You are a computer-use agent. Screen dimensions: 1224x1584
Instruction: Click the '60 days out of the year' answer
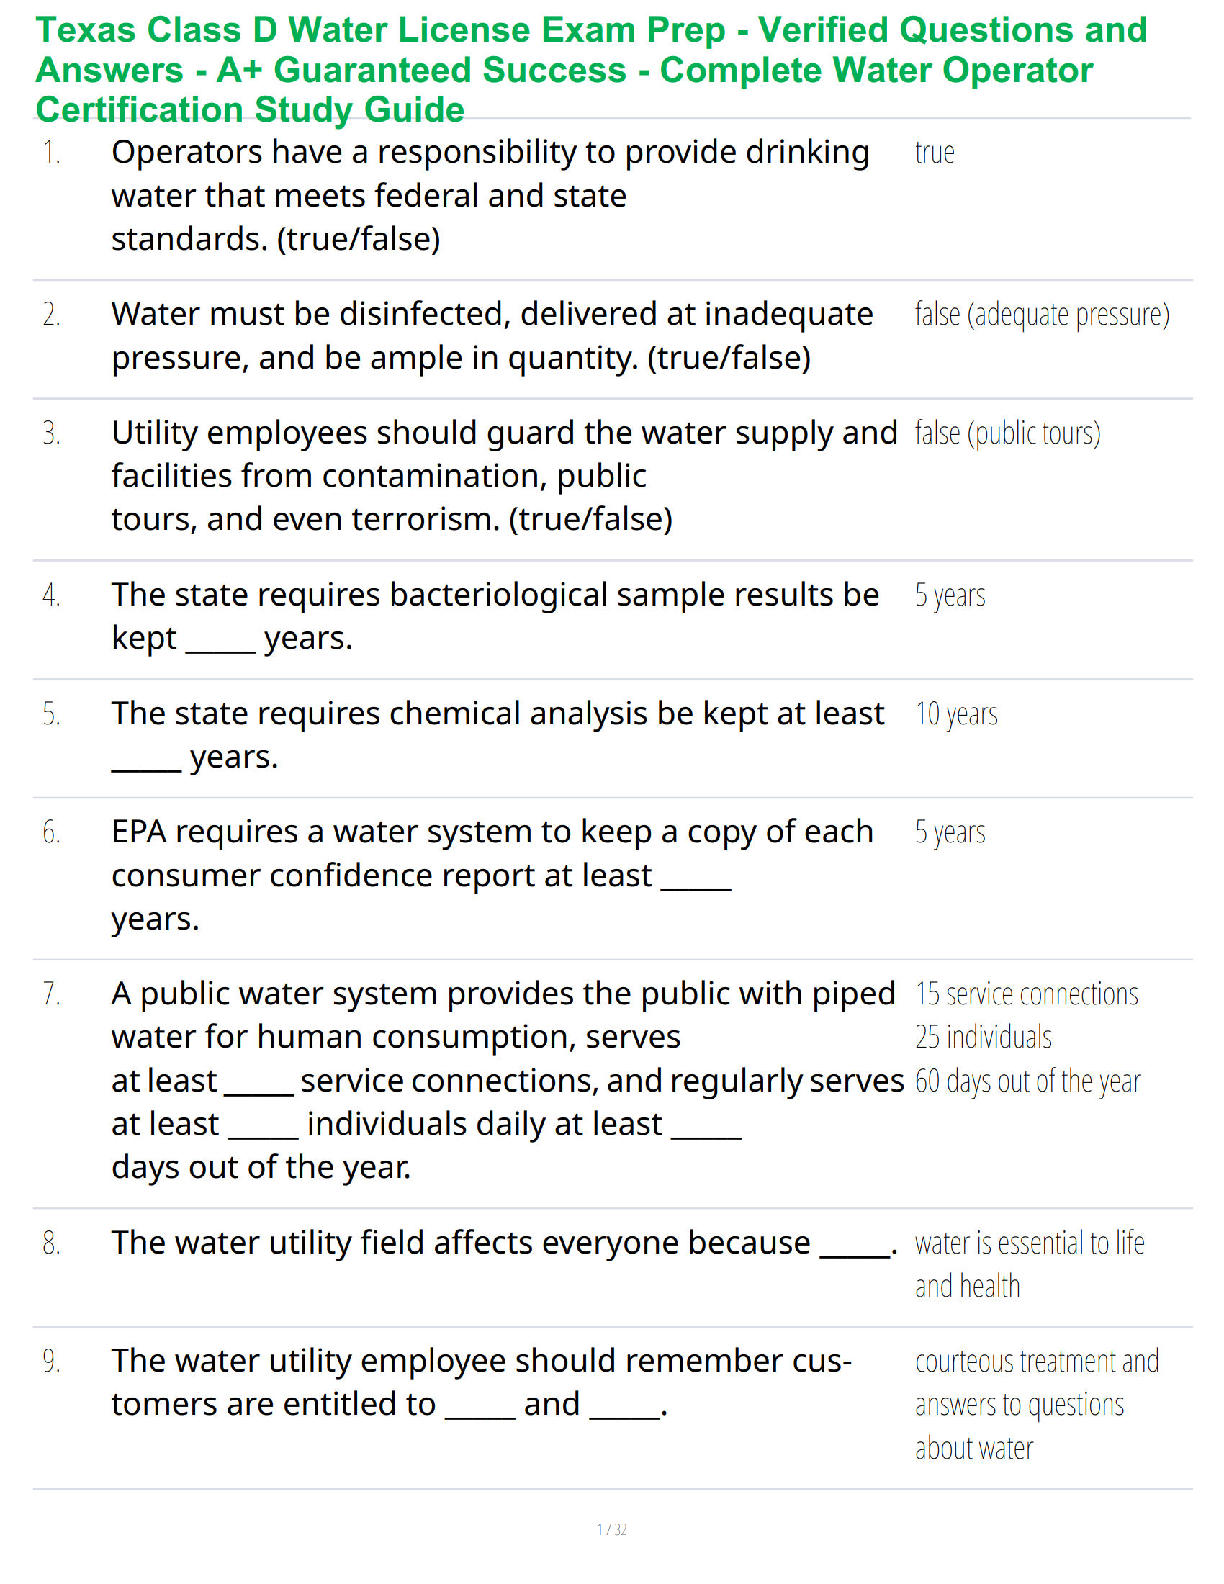point(1028,1081)
